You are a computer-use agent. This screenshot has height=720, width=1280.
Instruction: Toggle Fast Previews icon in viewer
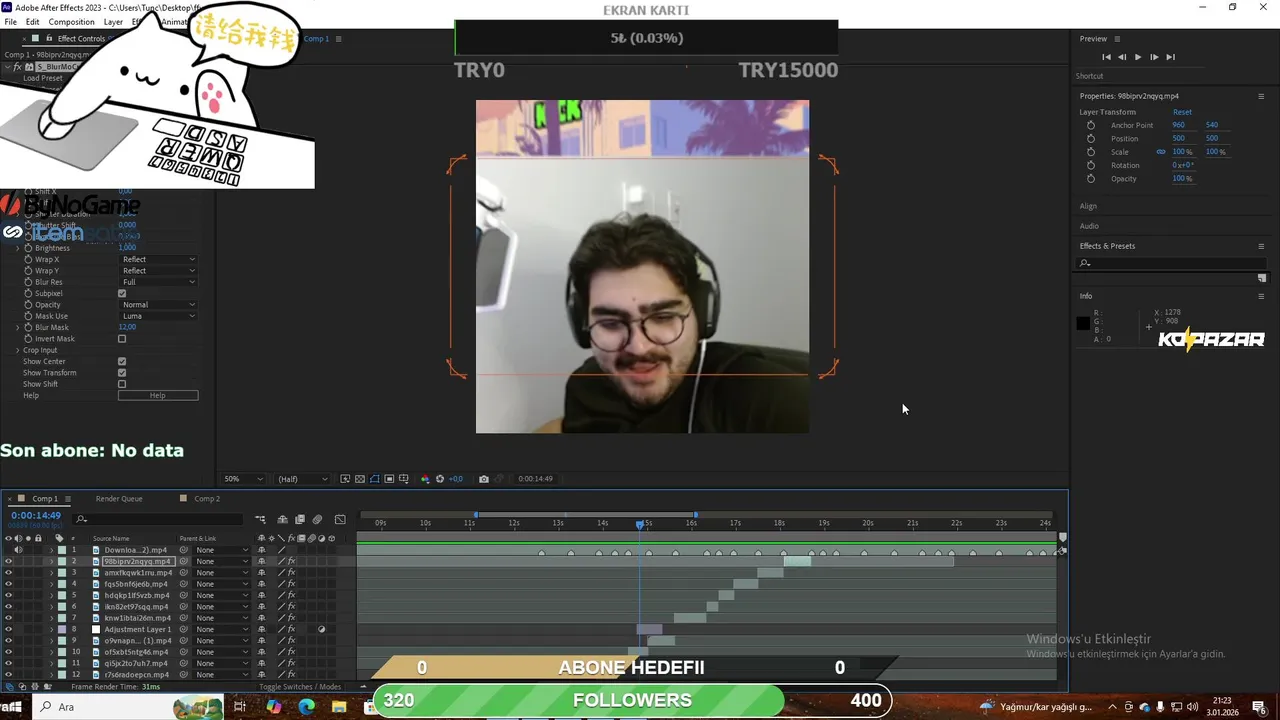point(345,479)
